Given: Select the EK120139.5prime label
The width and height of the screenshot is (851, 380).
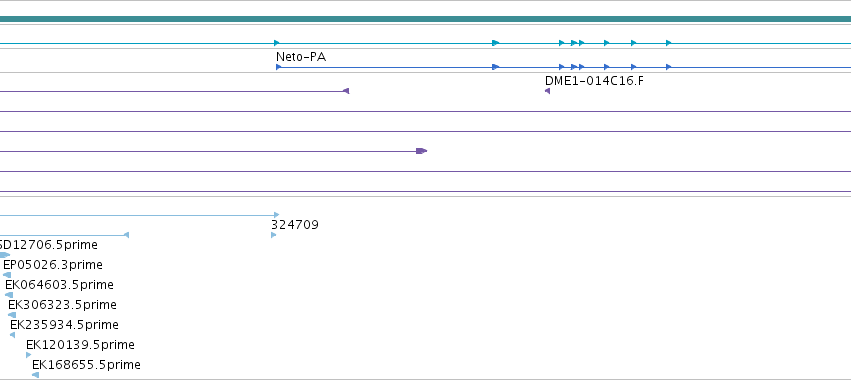Looking at the screenshot, I should tap(80, 345).
